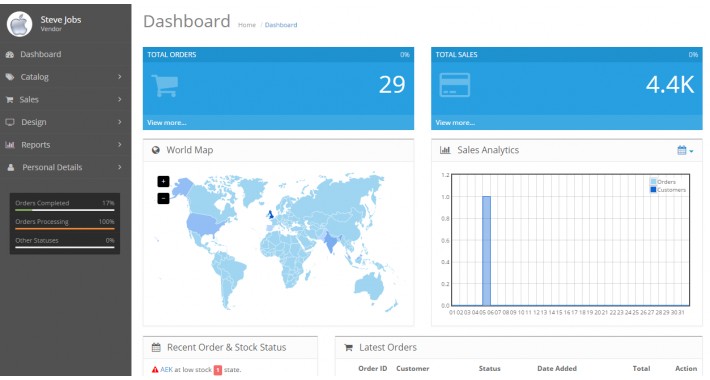Click the Orders legend color swatch
The width and height of the screenshot is (710, 380).
coord(653,182)
